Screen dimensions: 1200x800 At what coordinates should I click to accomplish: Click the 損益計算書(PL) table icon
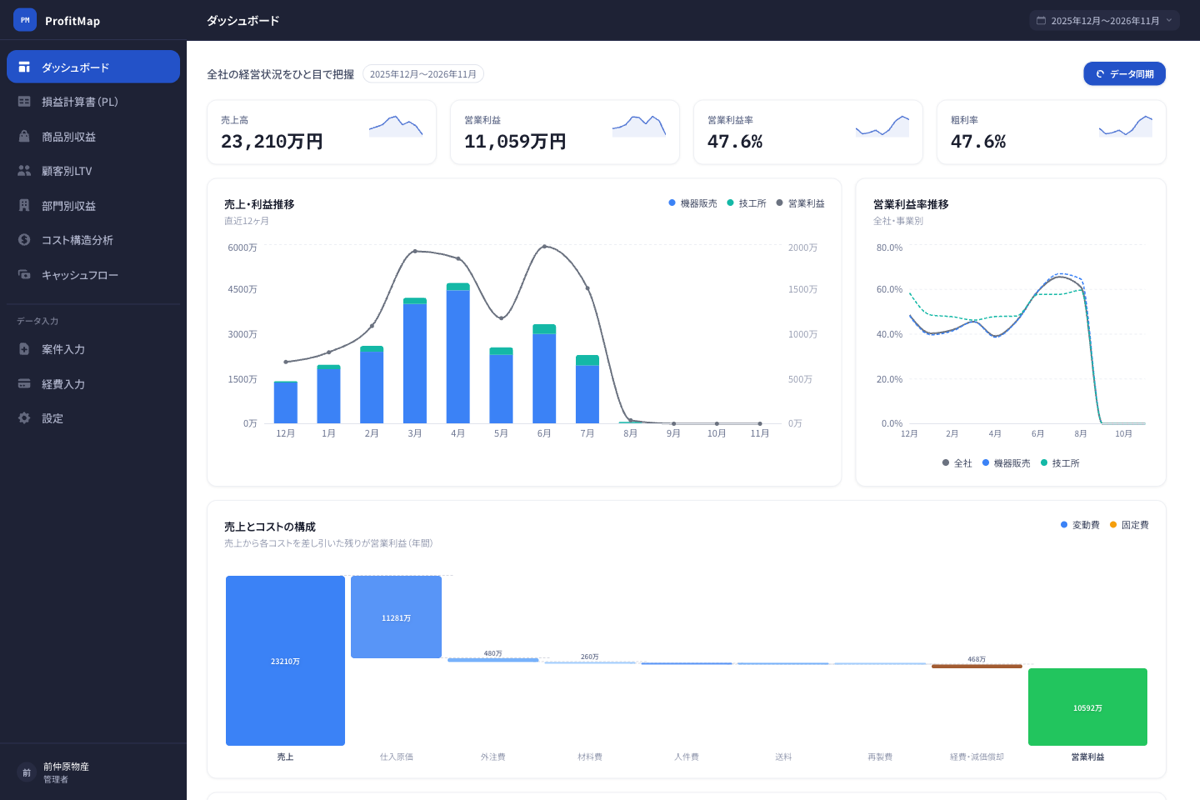[x=24, y=102]
